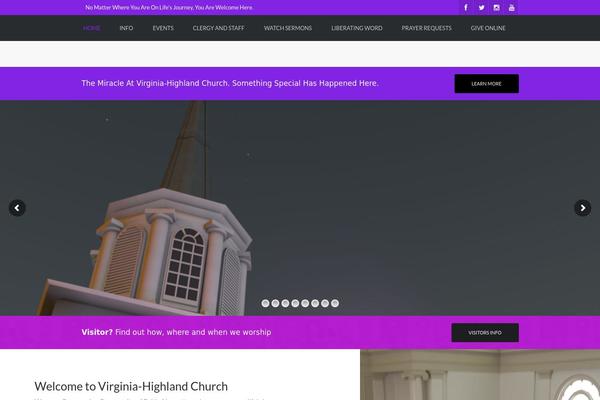Jump to seventh slide dot
Viewport: 600px width, 400px height.
pos(325,303)
